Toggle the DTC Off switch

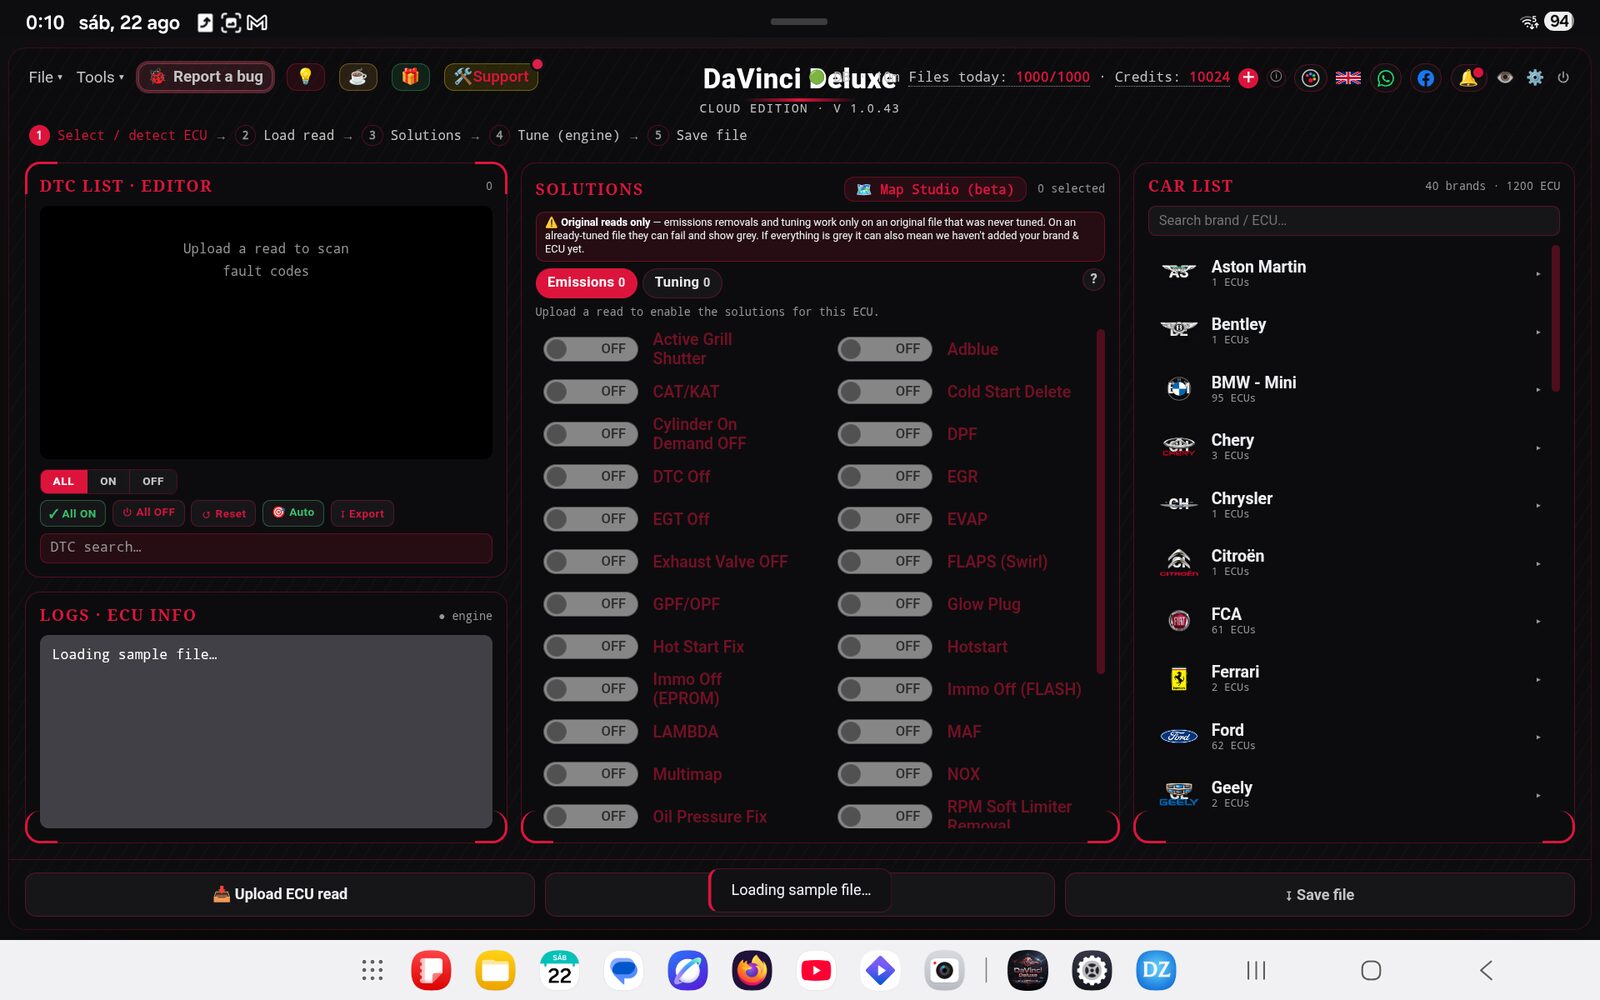point(591,476)
